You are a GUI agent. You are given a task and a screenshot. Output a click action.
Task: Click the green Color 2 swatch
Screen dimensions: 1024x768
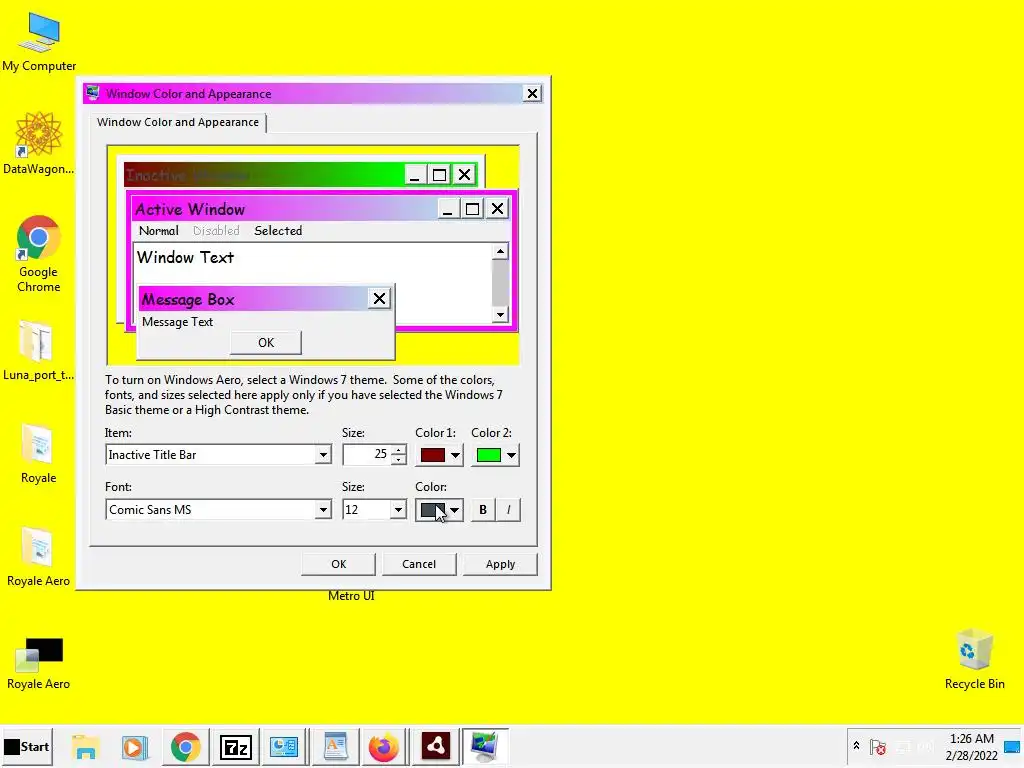pos(488,455)
